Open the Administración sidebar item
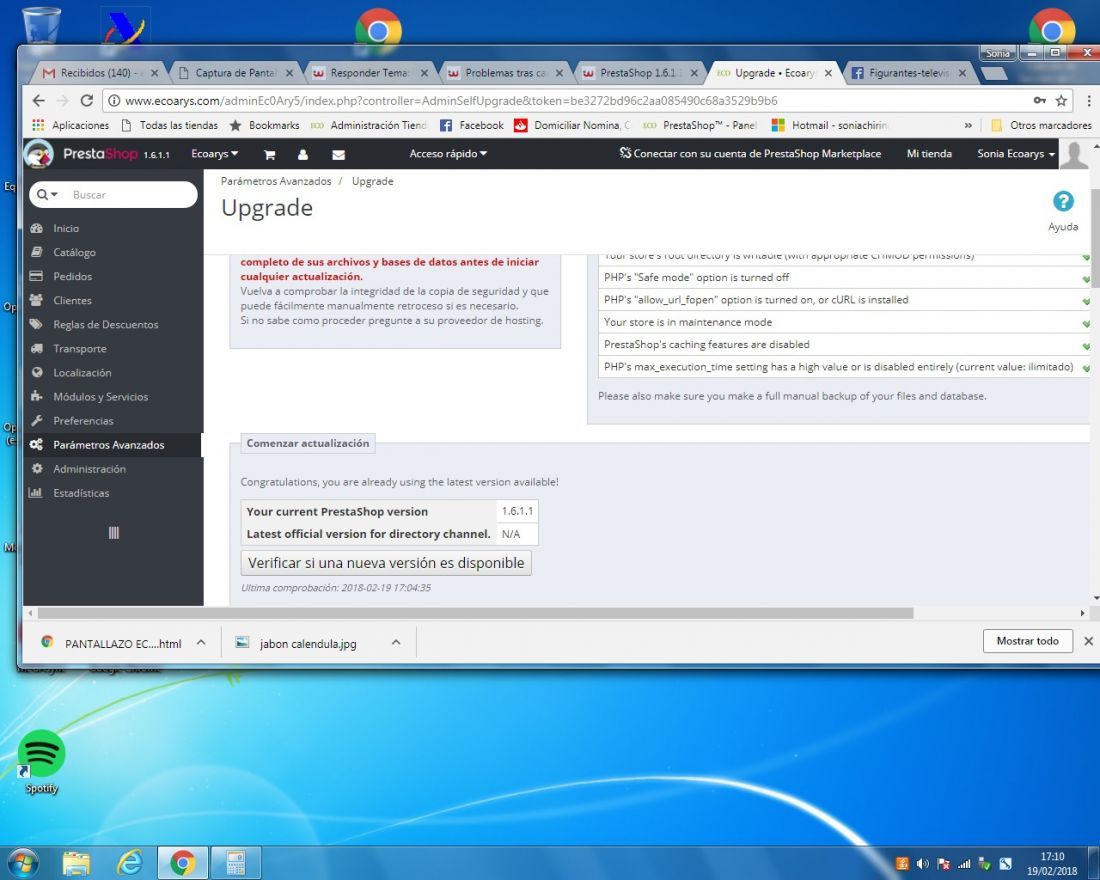This screenshot has width=1100, height=880. click(x=89, y=469)
